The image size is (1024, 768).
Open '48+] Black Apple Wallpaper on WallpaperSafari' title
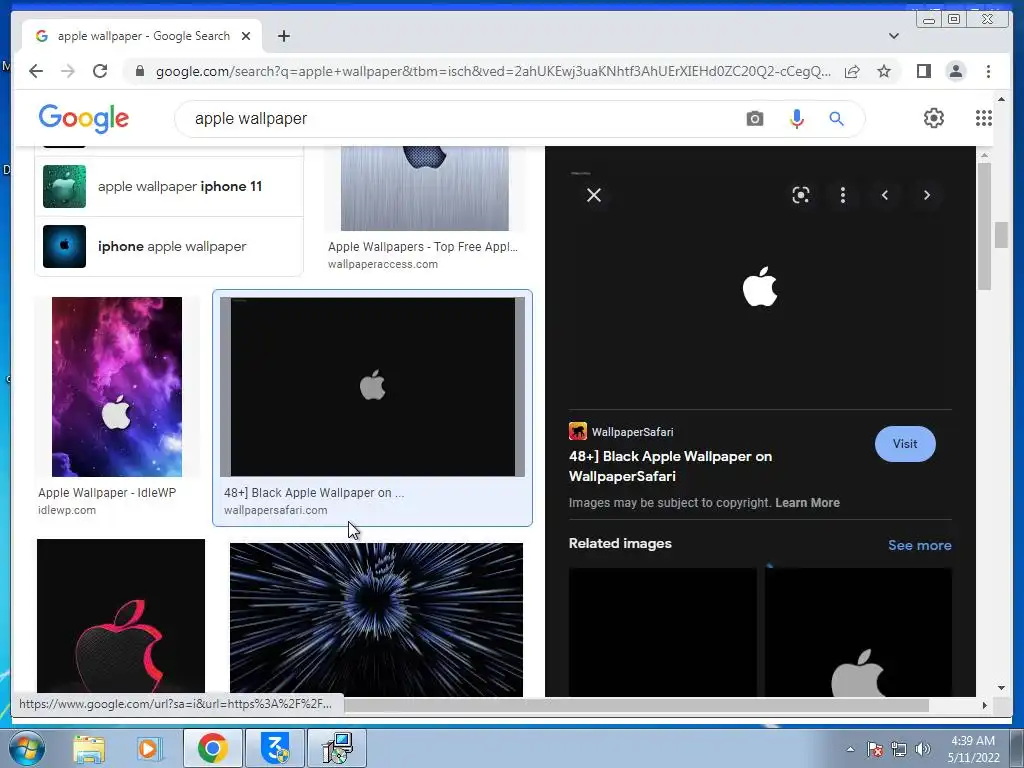point(670,466)
